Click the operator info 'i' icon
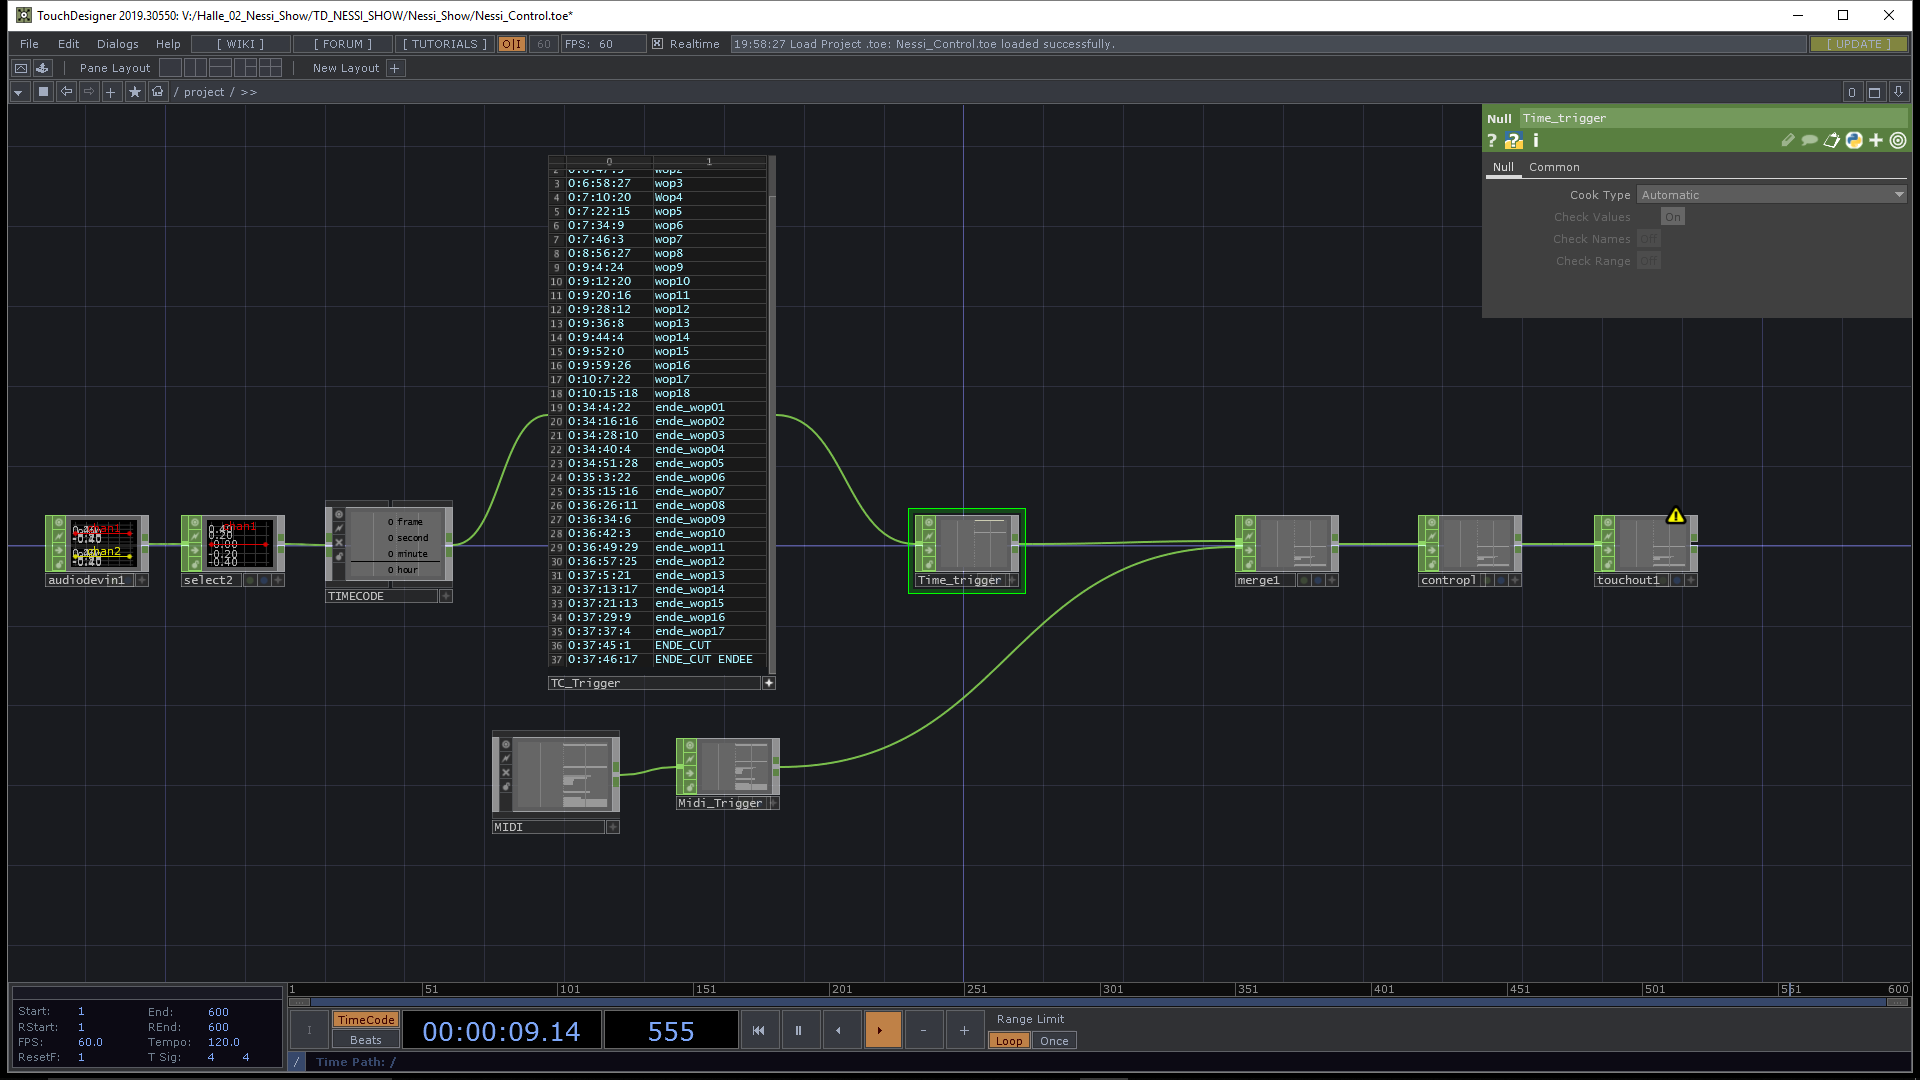The height and width of the screenshot is (1080, 1920). pos(1536,141)
